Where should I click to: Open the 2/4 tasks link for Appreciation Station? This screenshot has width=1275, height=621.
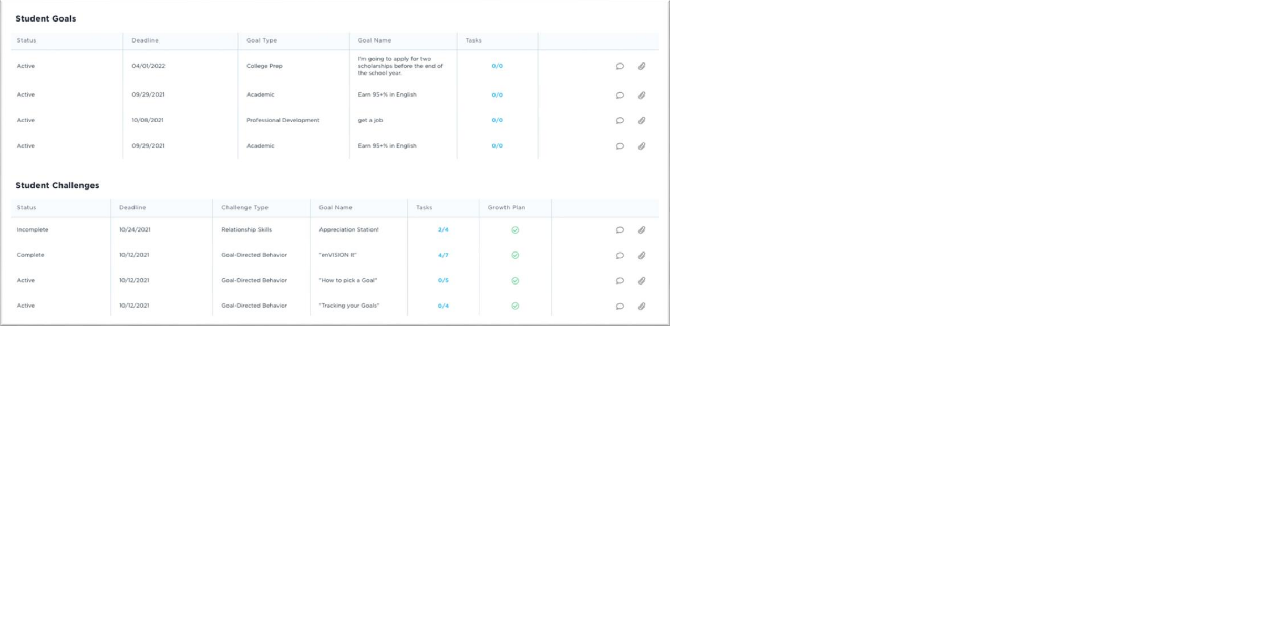point(443,230)
